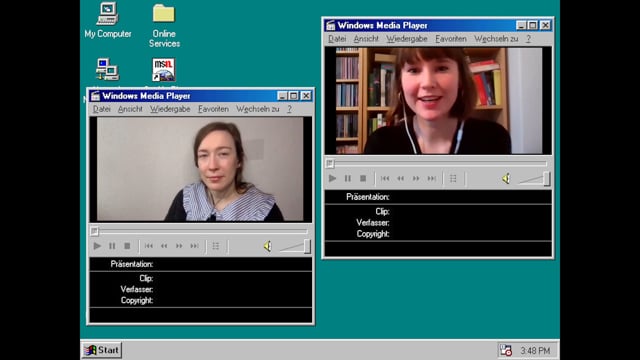640x360 pixels.
Task: Fast forward in the left Media Player window
Action: (179, 246)
